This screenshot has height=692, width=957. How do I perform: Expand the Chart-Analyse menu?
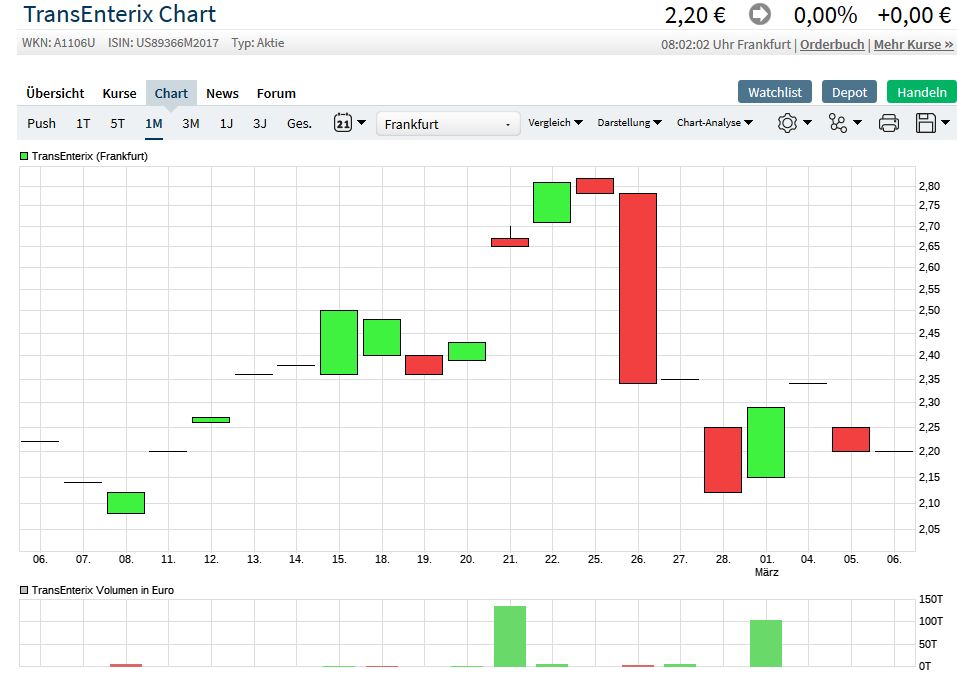tap(714, 123)
